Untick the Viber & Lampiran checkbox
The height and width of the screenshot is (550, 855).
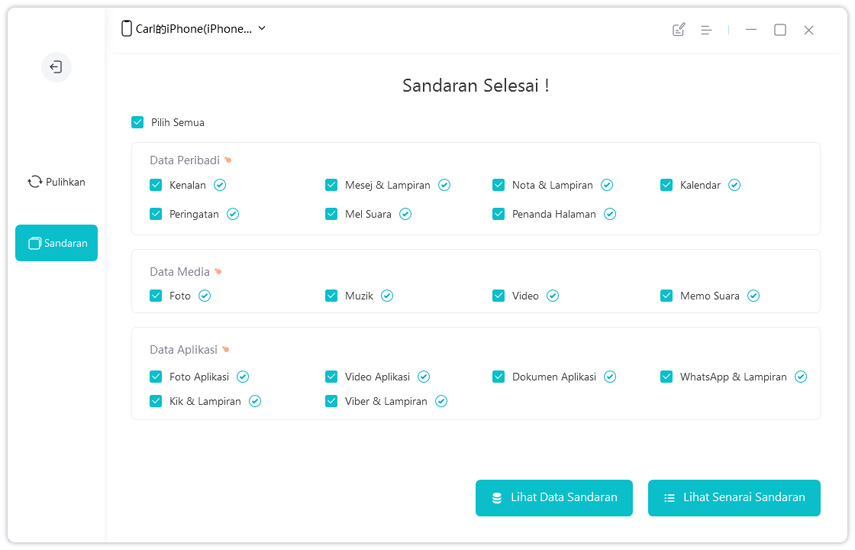tap(331, 401)
